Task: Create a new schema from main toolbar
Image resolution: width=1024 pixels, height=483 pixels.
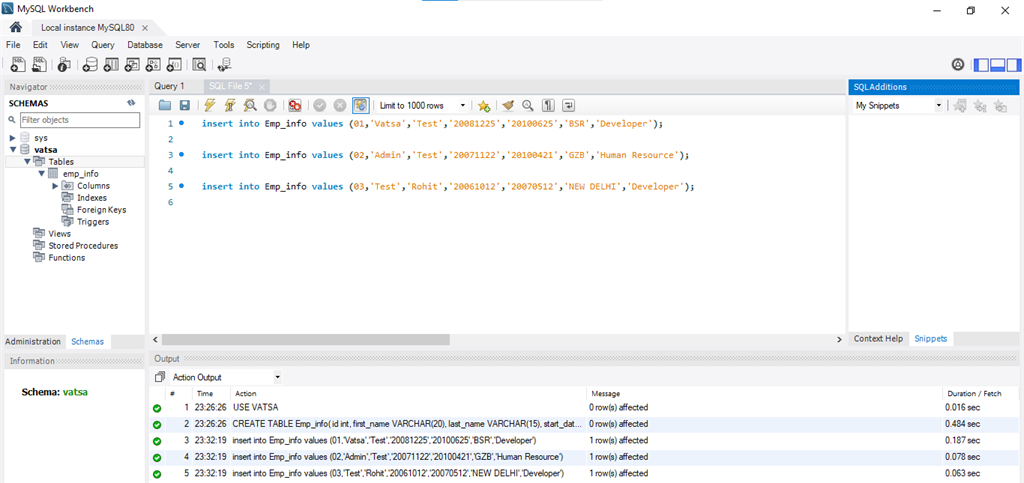Action: point(89,65)
